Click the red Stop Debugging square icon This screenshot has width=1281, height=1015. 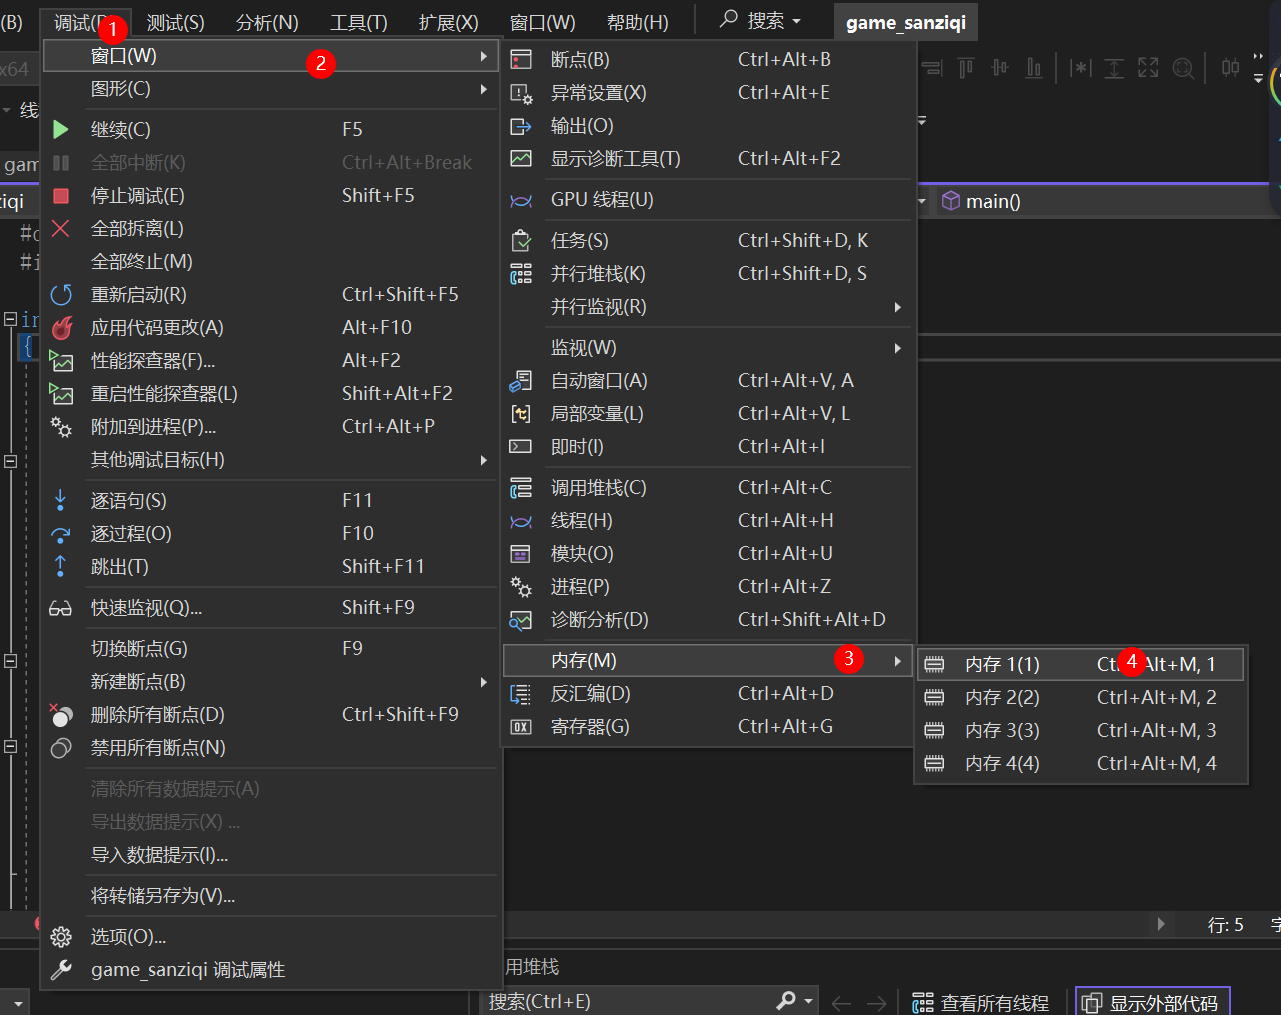[61, 196]
